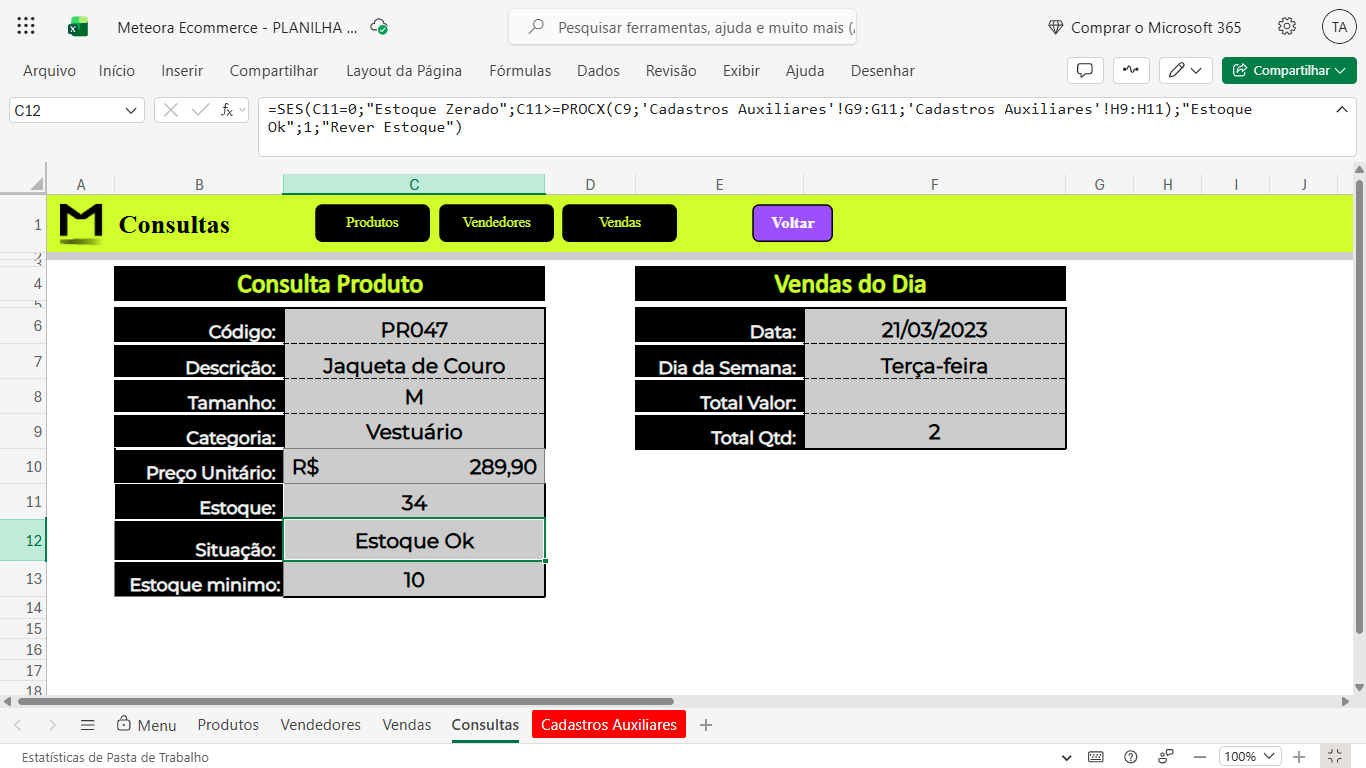Open the Desenhar ribbon tab
The width and height of the screenshot is (1366, 768).
883,71
